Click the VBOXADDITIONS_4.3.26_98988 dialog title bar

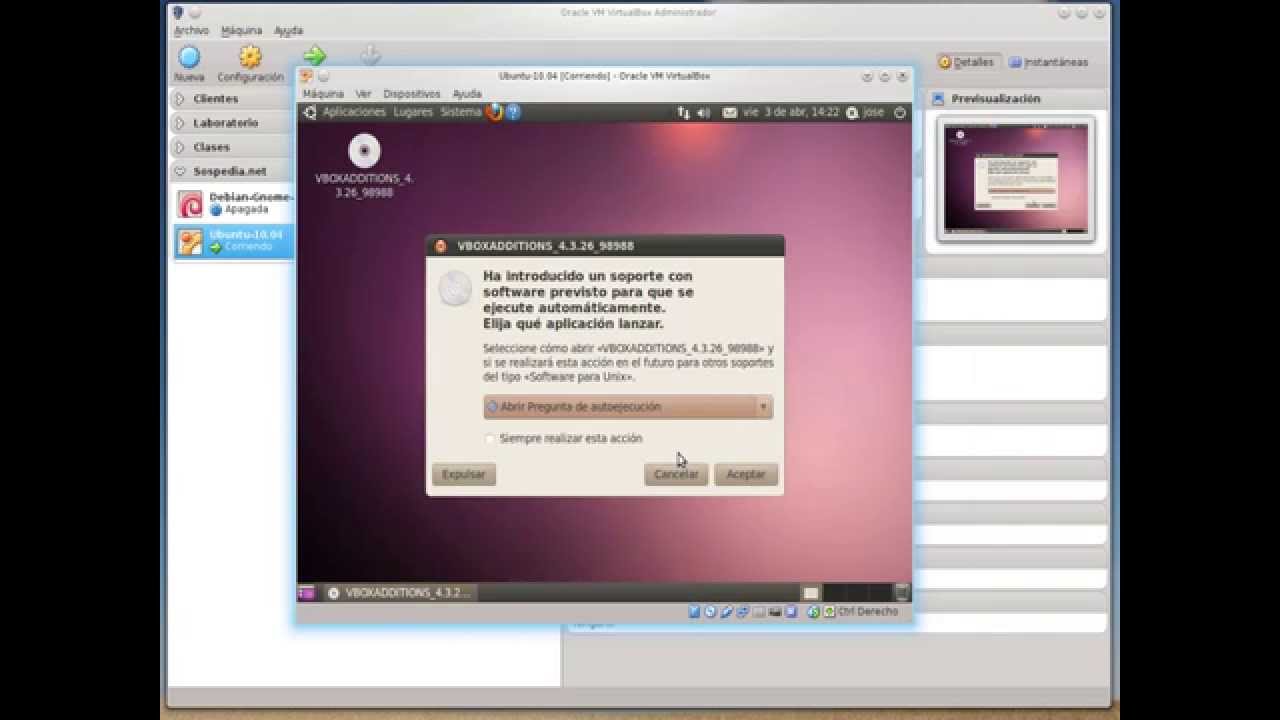[605, 246]
